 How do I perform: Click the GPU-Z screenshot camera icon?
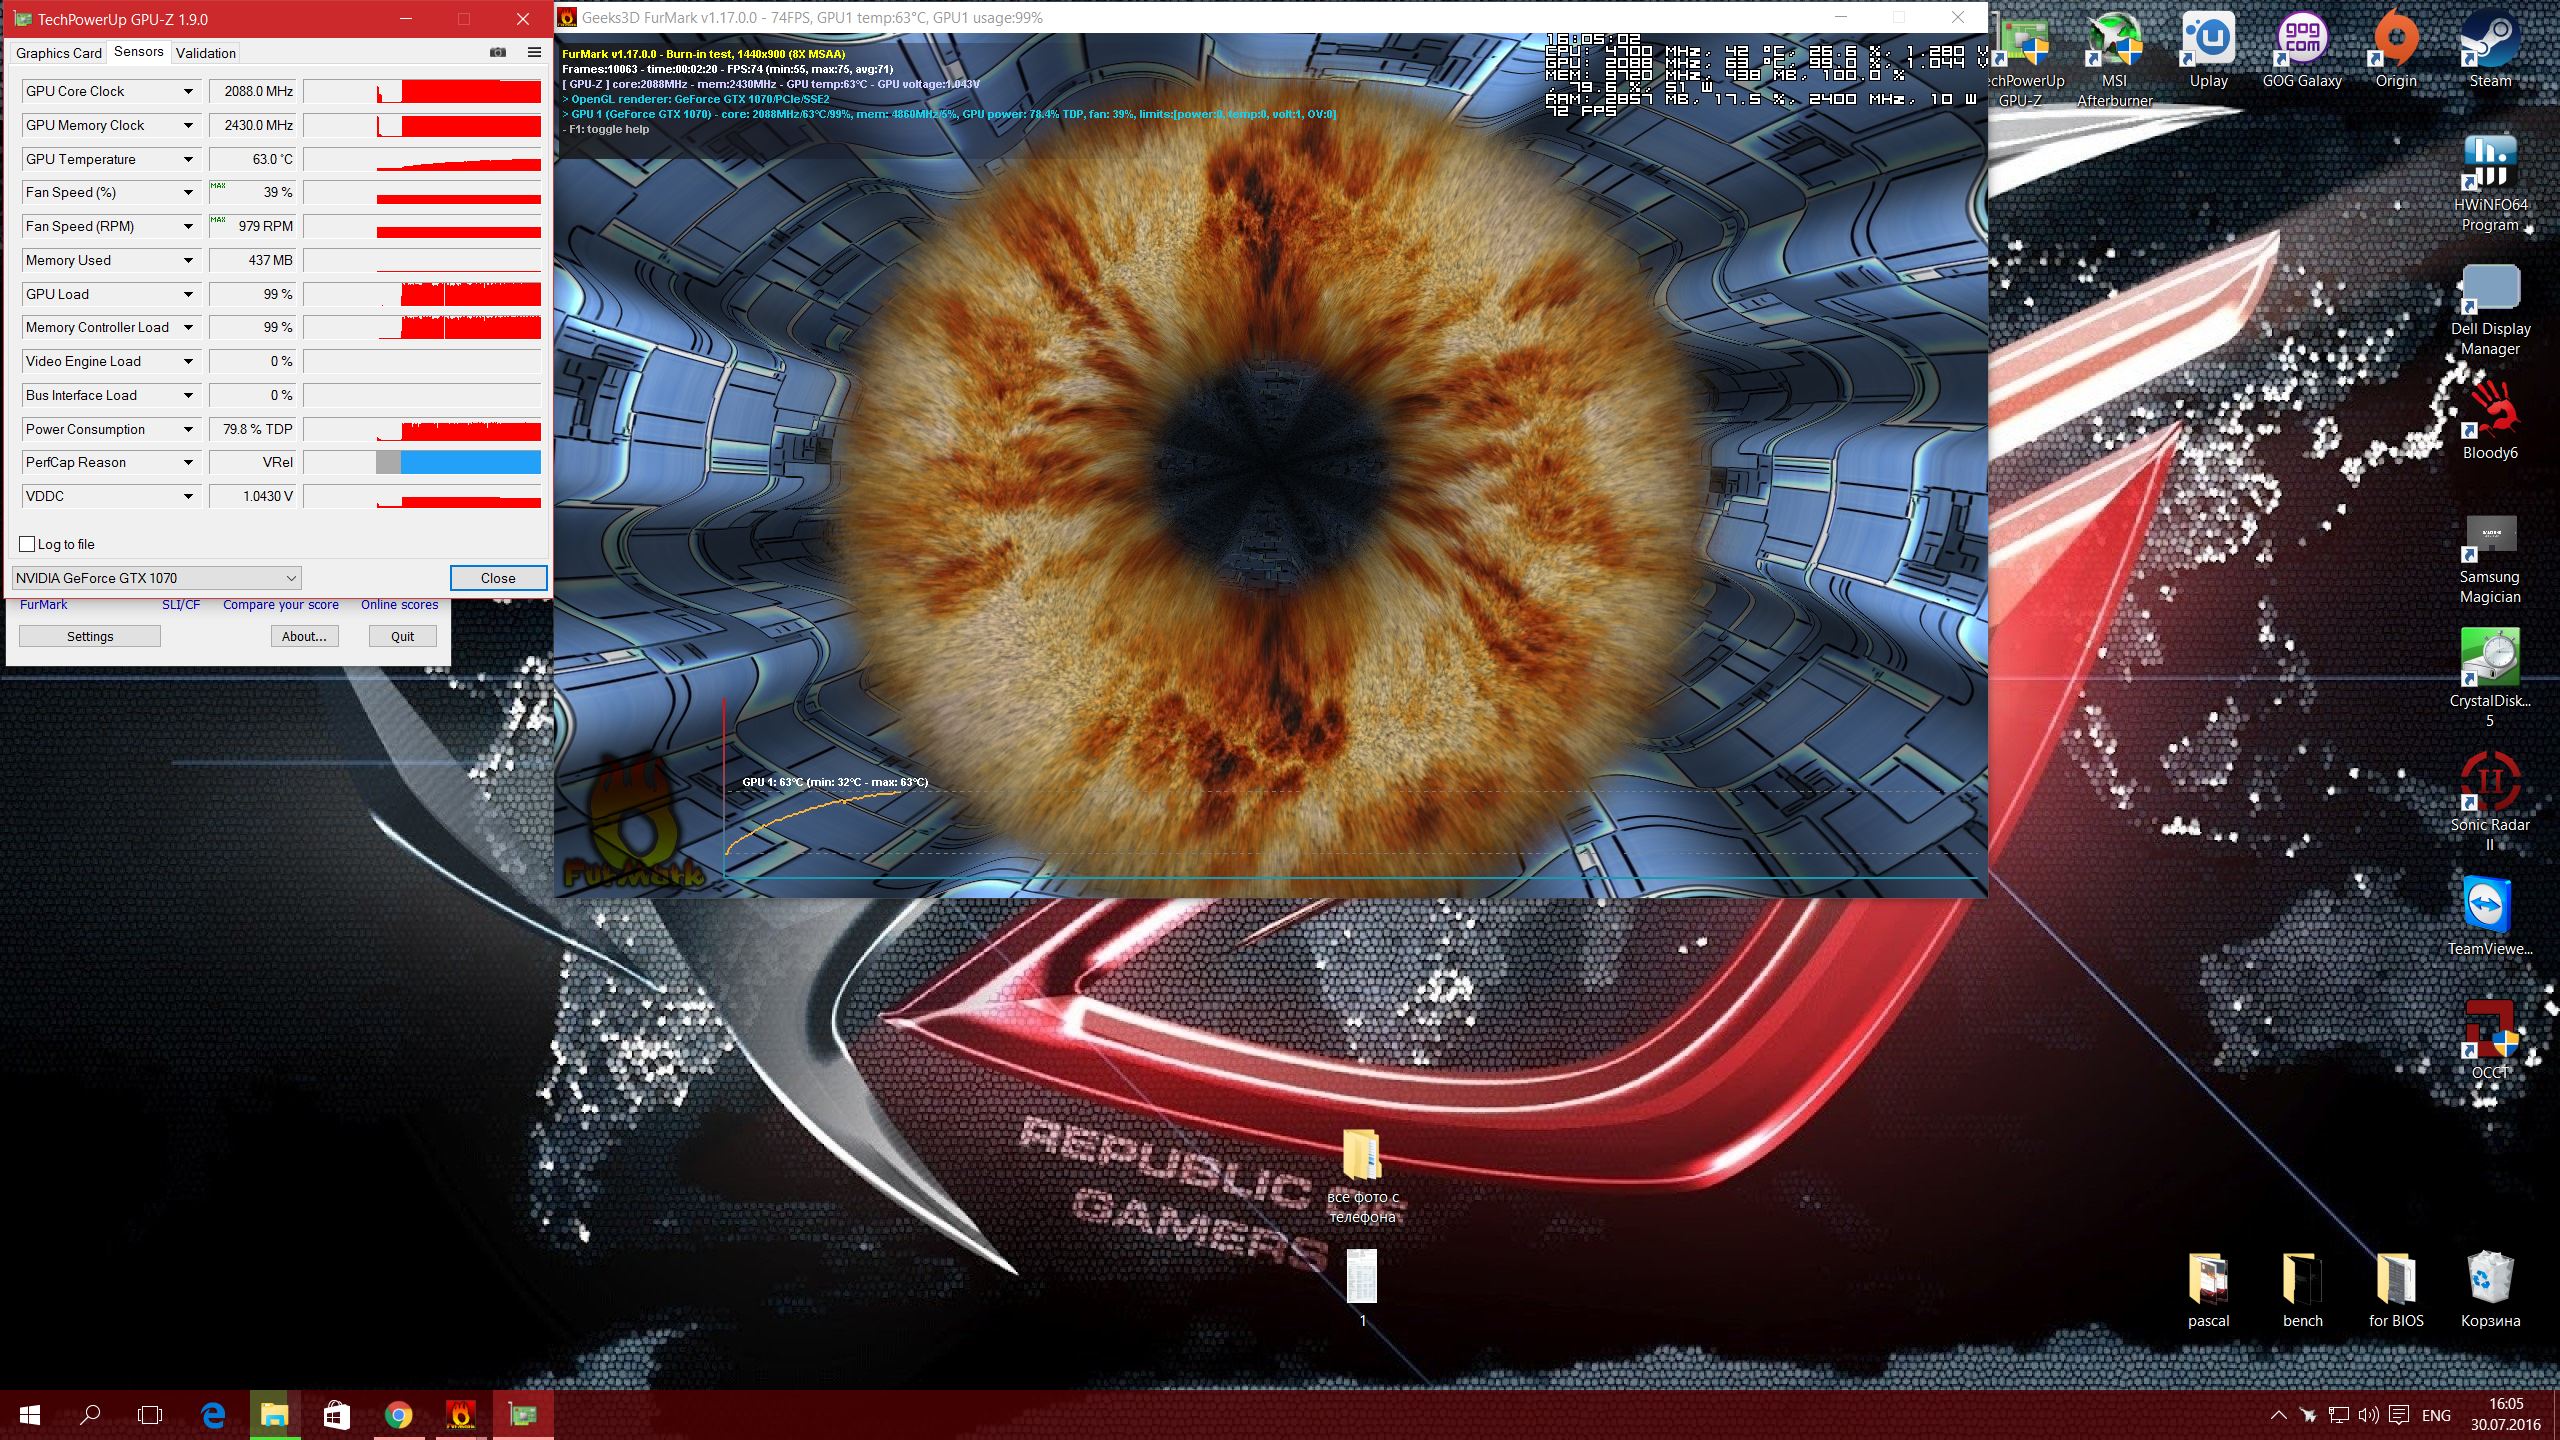[x=498, y=52]
